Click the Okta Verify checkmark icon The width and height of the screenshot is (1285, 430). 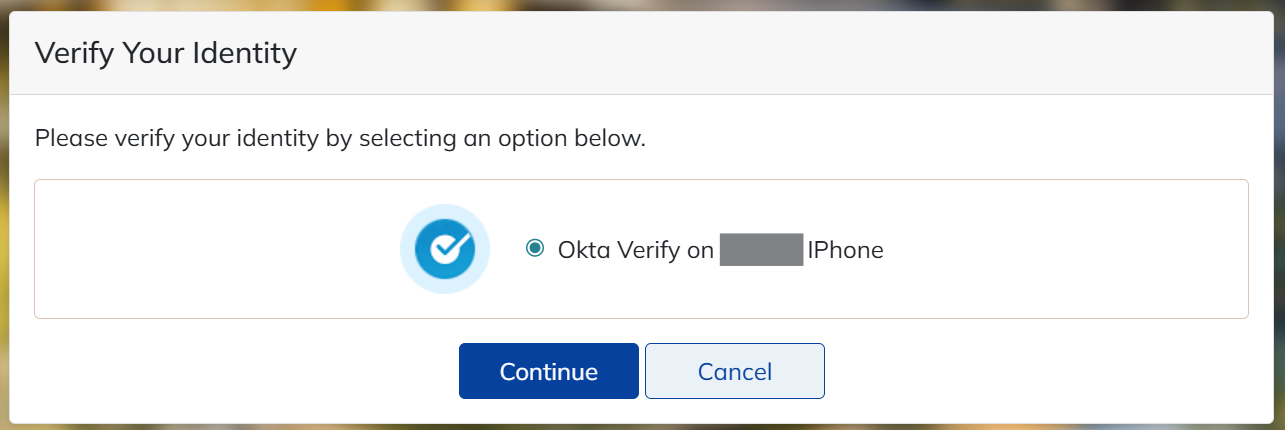click(x=445, y=249)
